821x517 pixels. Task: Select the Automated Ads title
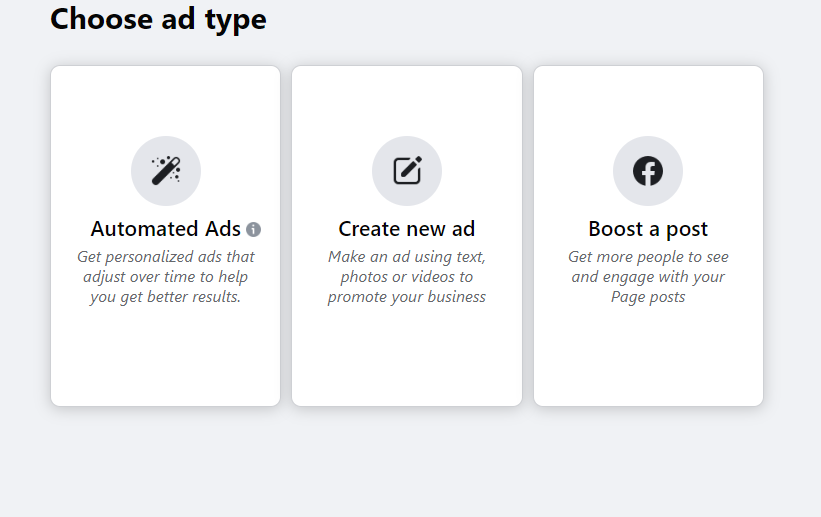(165, 229)
